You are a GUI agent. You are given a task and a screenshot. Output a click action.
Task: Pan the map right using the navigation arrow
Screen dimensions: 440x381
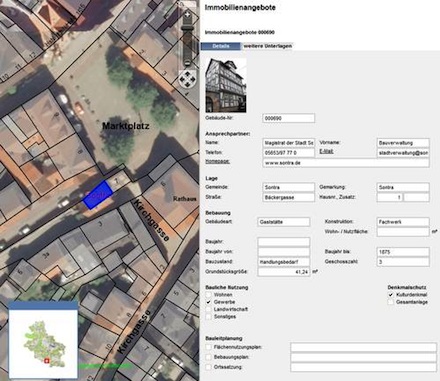tap(193, 79)
